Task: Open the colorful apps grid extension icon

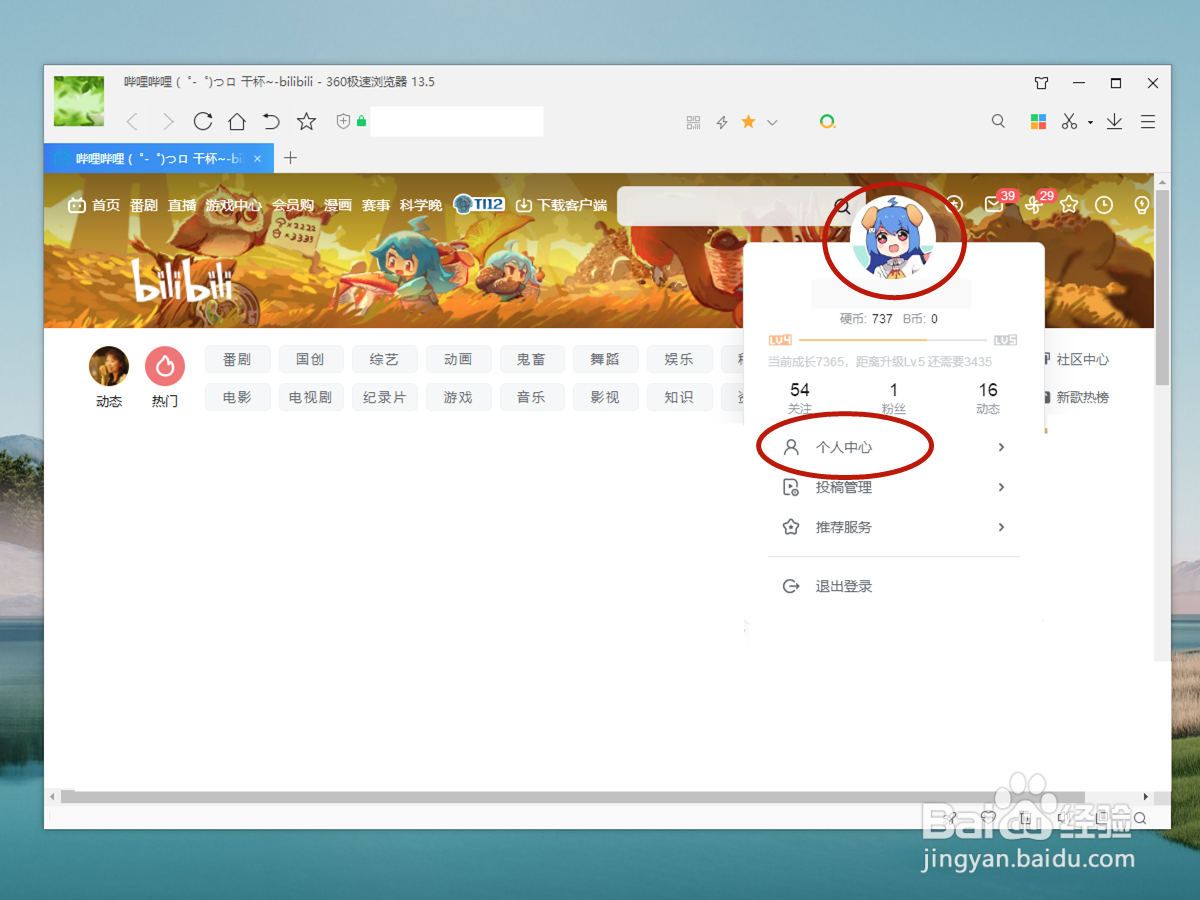Action: 1039,122
